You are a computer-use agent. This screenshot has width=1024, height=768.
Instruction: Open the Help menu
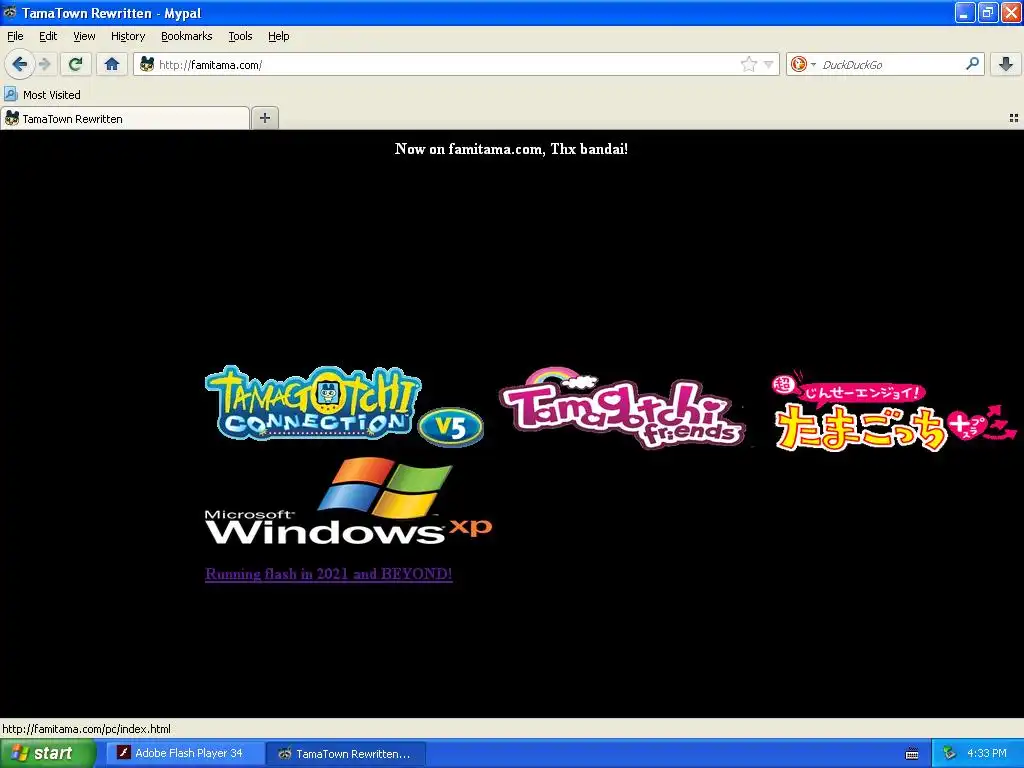click(279, 36)
